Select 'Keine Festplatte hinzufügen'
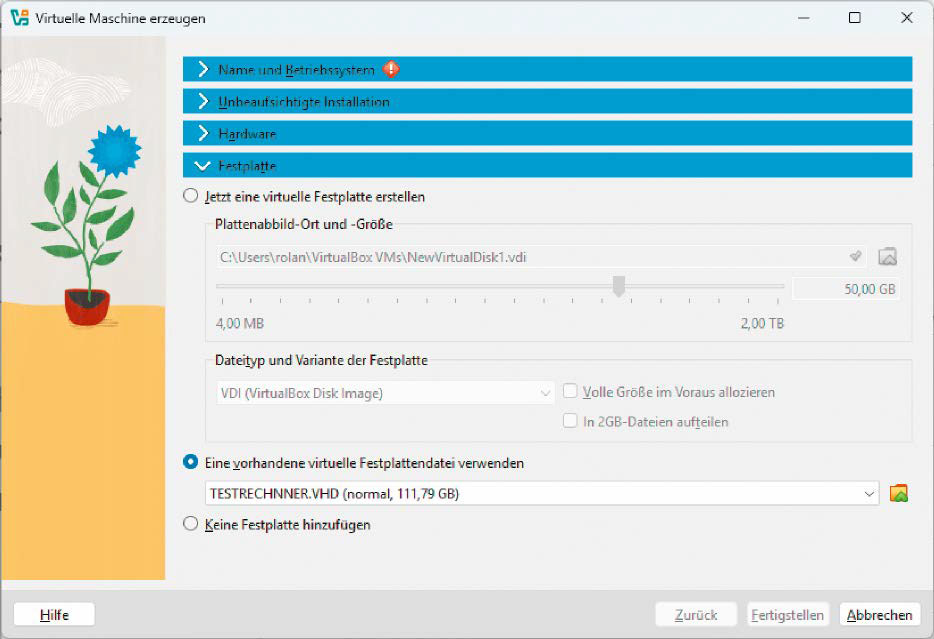The image size is (934, 639). [x=189, y=523]
